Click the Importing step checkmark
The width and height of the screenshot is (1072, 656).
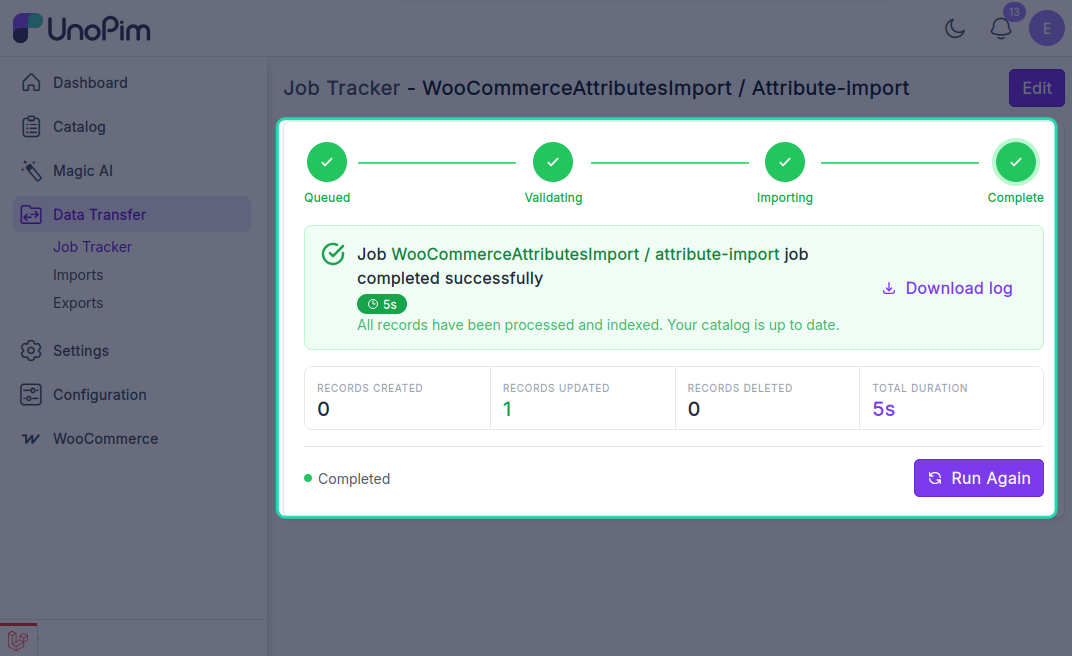pos(785,162)
